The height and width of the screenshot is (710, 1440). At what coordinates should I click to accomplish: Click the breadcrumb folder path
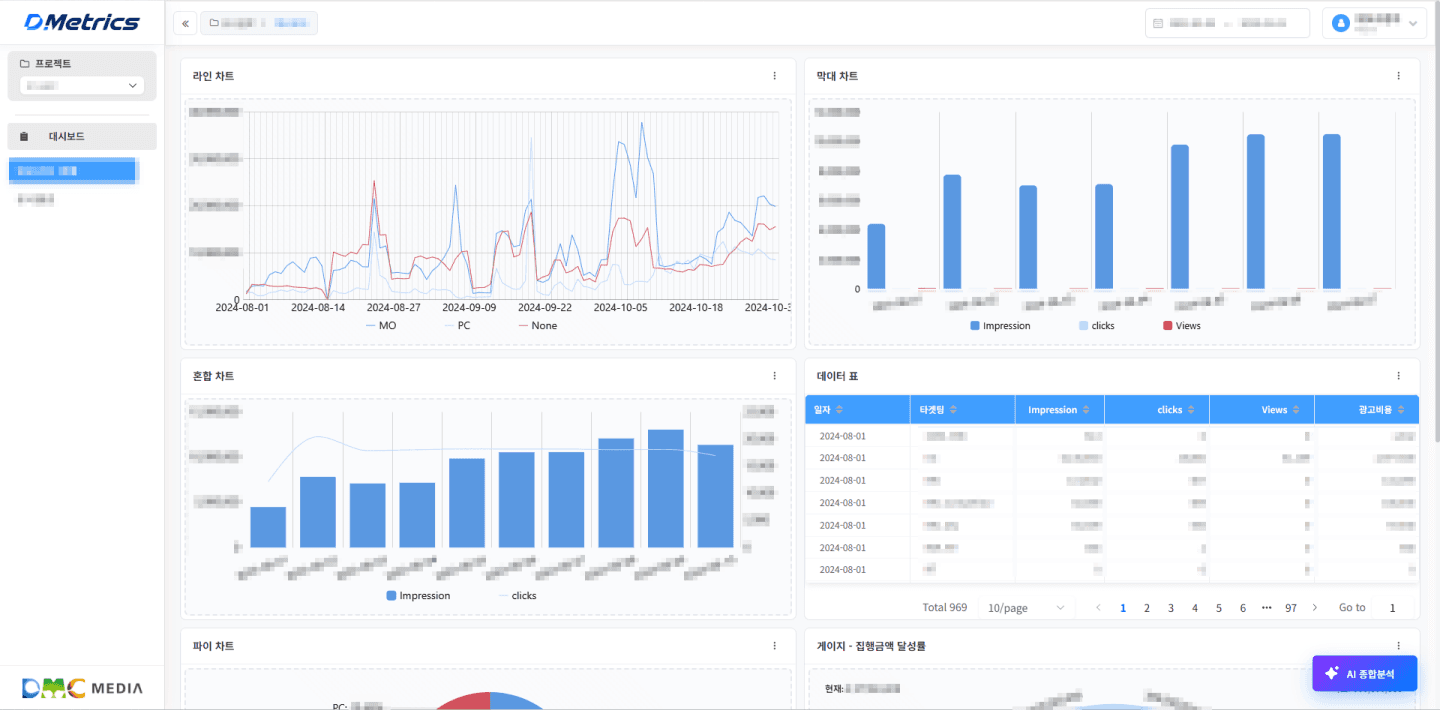click(x=259, y=23)
